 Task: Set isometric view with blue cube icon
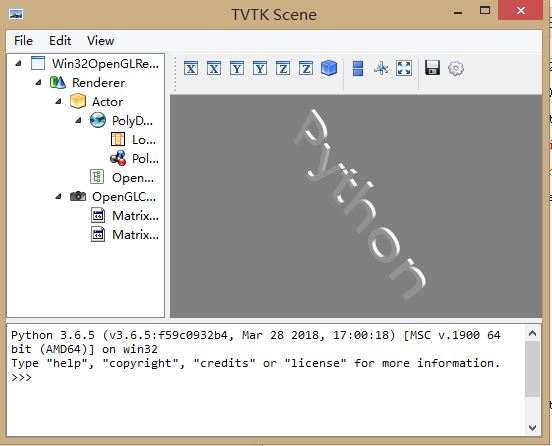[x=329, y=68]
